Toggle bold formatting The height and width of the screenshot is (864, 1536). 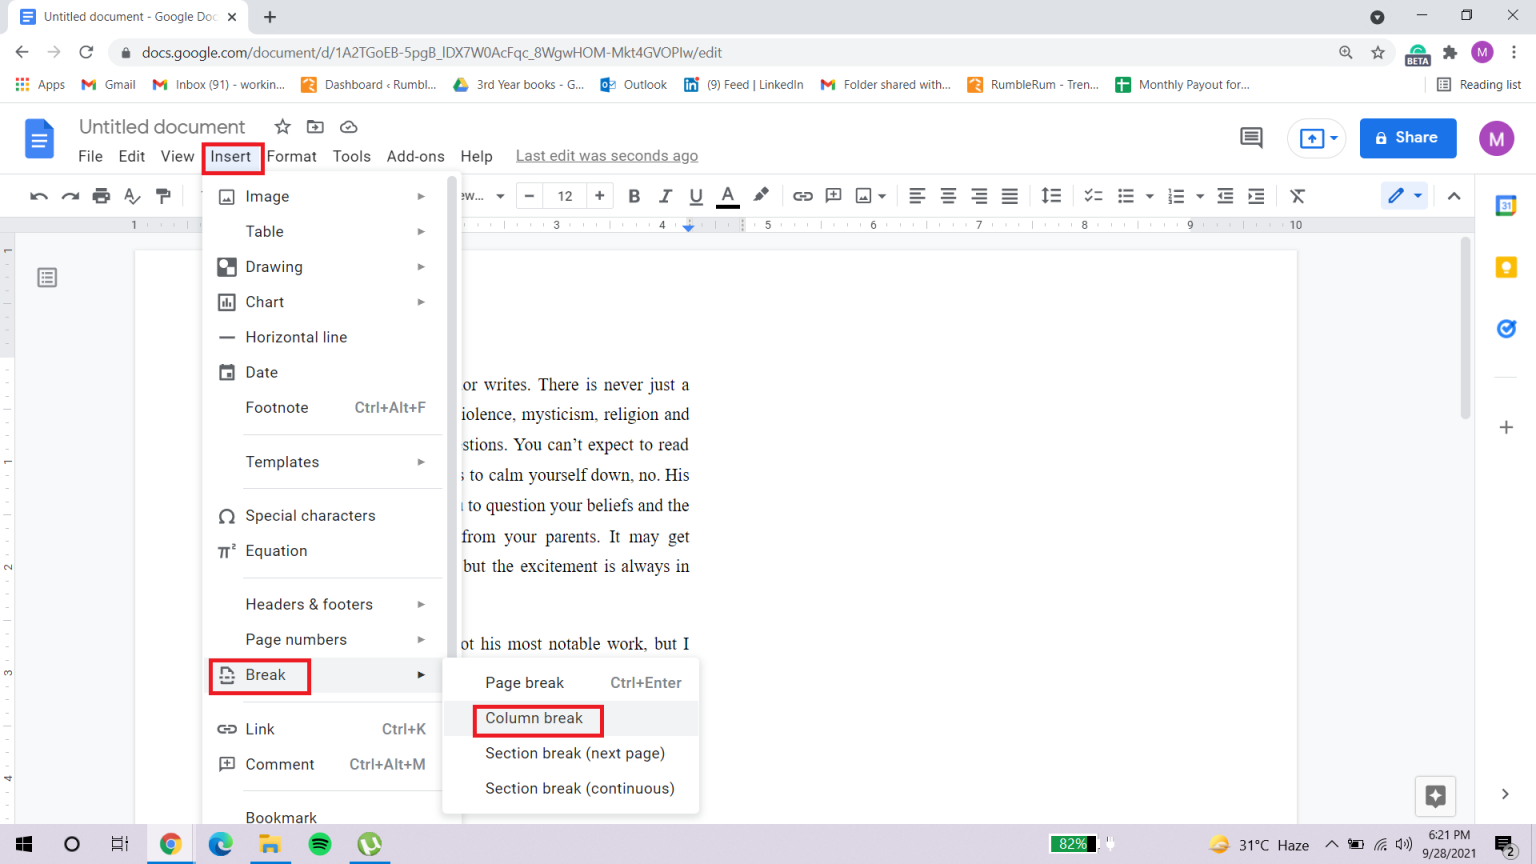click(633, 195)
